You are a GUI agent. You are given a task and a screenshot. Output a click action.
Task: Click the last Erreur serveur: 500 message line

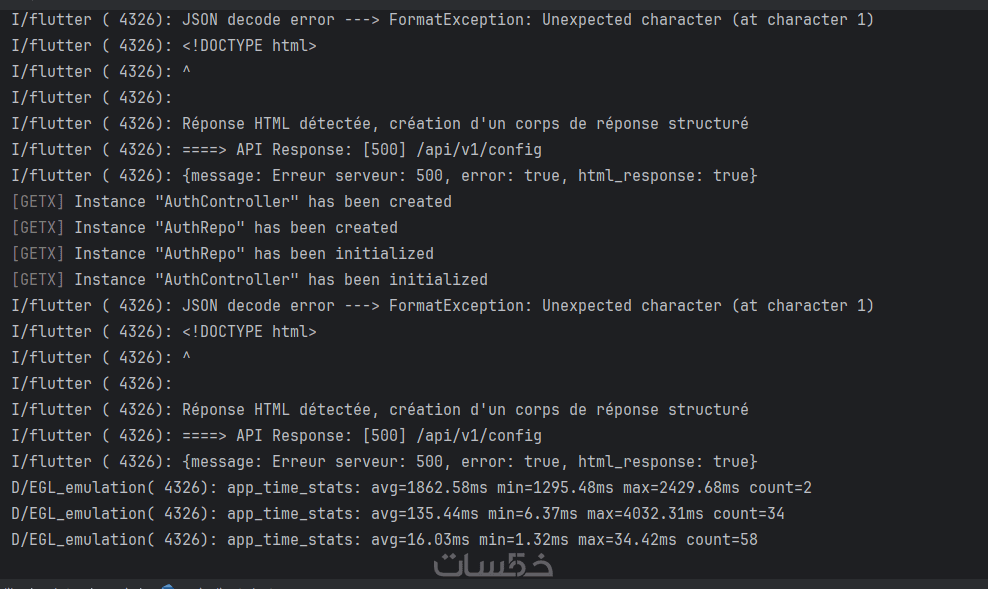point(469,462)
